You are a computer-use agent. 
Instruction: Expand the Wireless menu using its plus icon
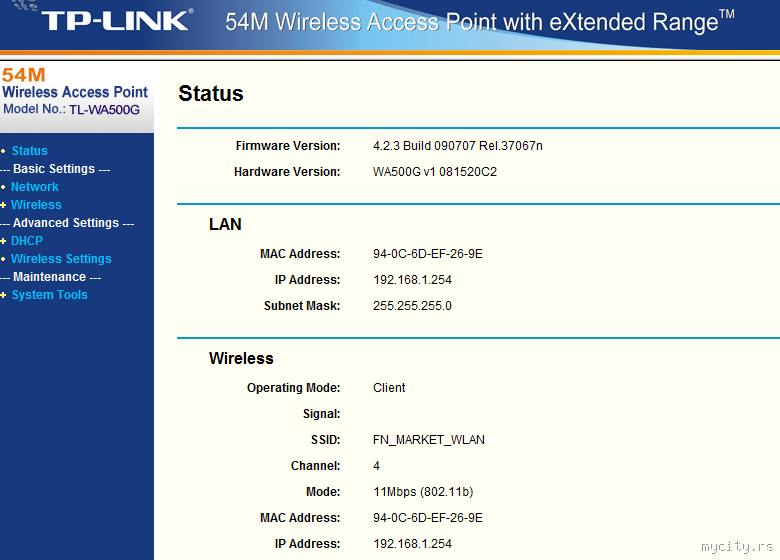[x=4, y=205]
